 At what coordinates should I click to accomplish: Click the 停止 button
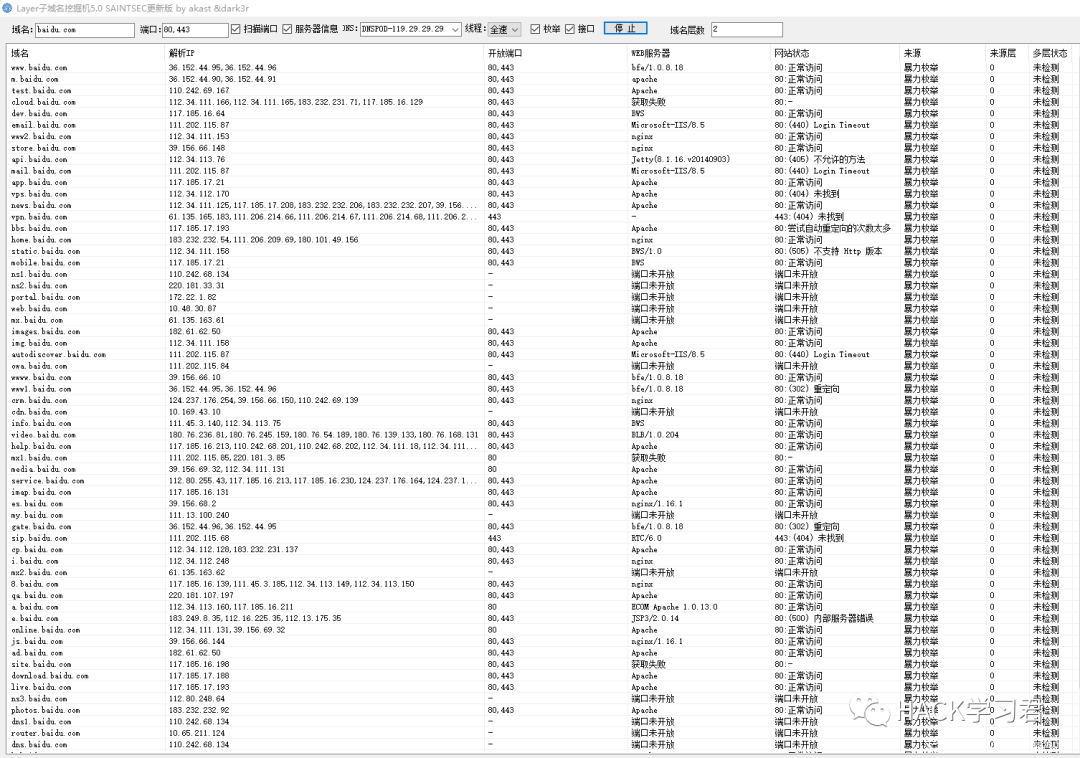(625, 28)
